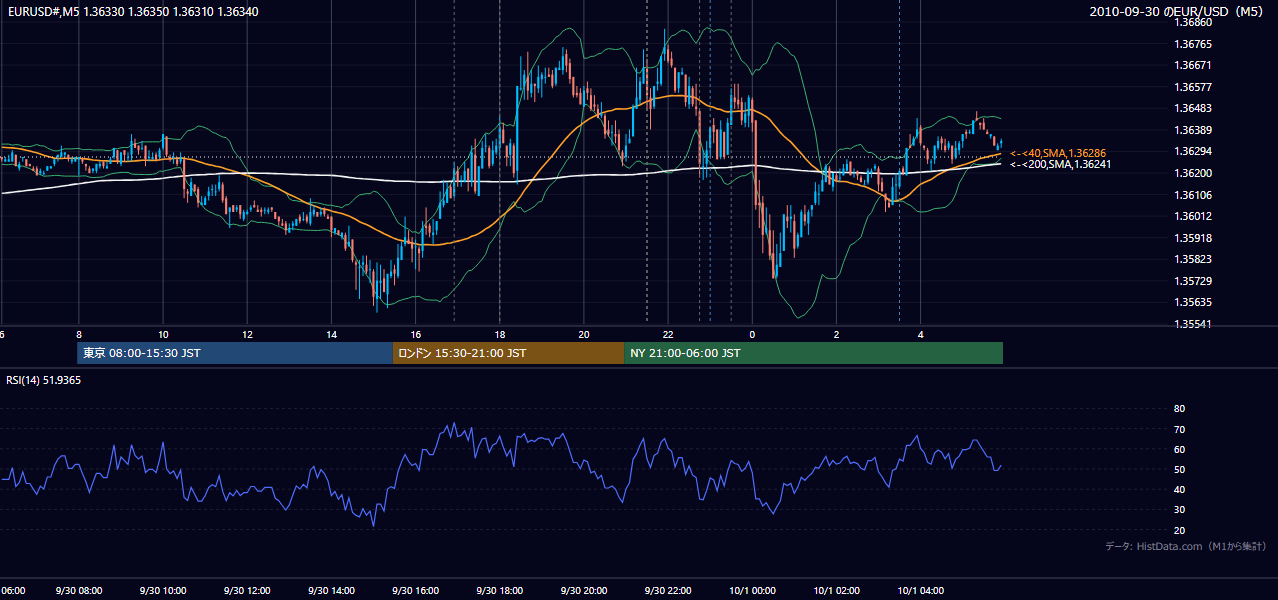Click the 9/30 10:00 time axis label

[163, 591]
